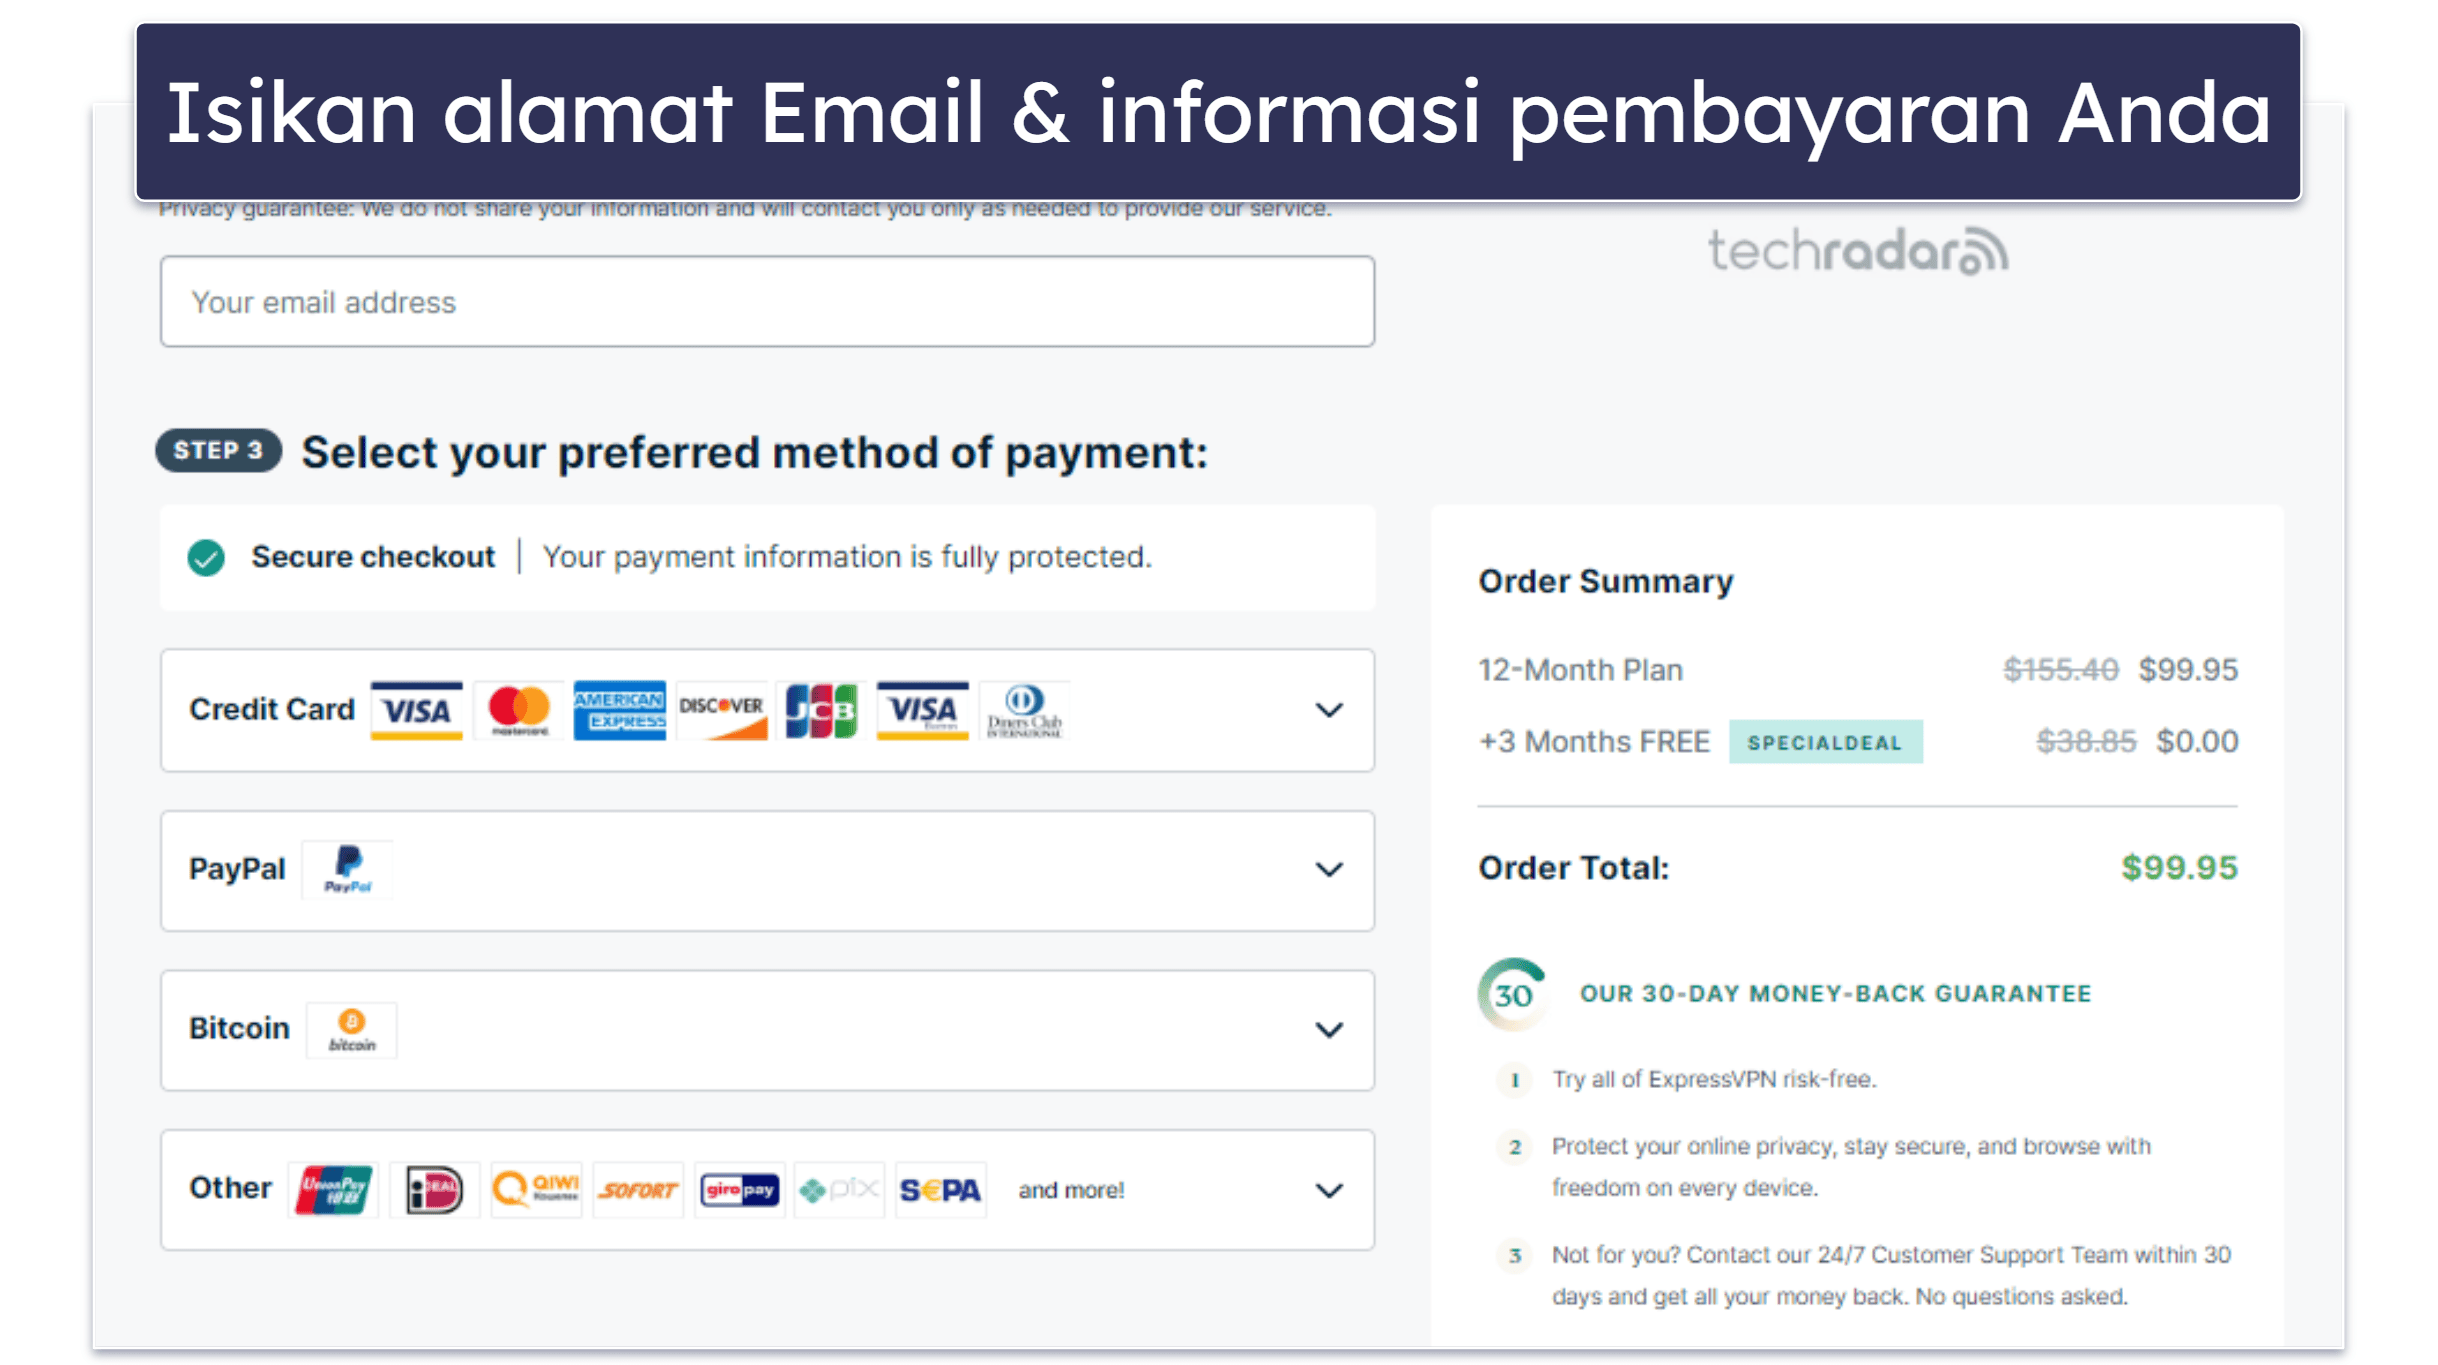Click the Visa Electron logo before Diners Club
Image resolution: width=2438 pixels, height=1365 pixels.
tap(922, 710)
